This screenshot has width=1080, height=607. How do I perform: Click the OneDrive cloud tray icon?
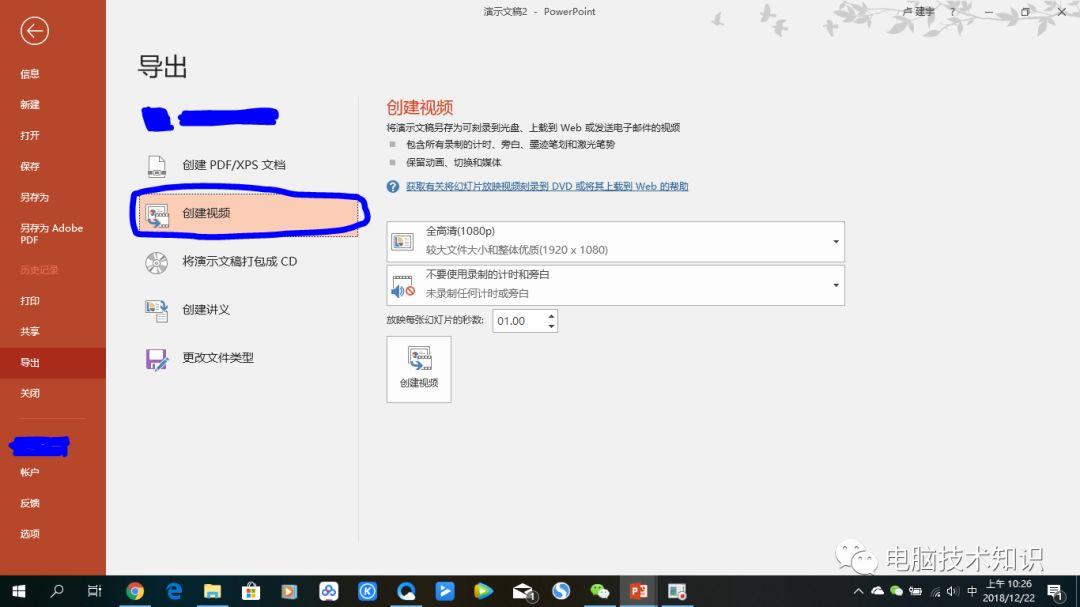pos(878,591)
